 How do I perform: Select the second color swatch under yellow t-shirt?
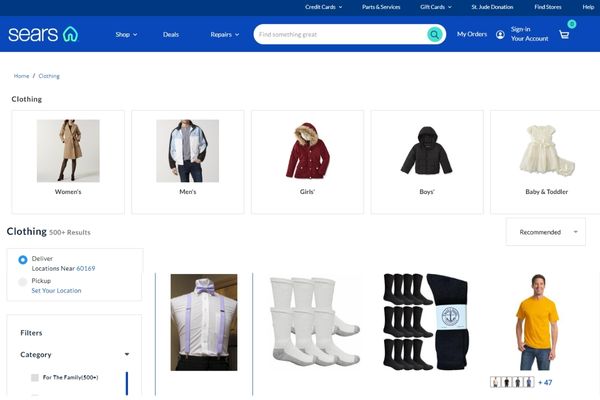[x=507, y=382]
